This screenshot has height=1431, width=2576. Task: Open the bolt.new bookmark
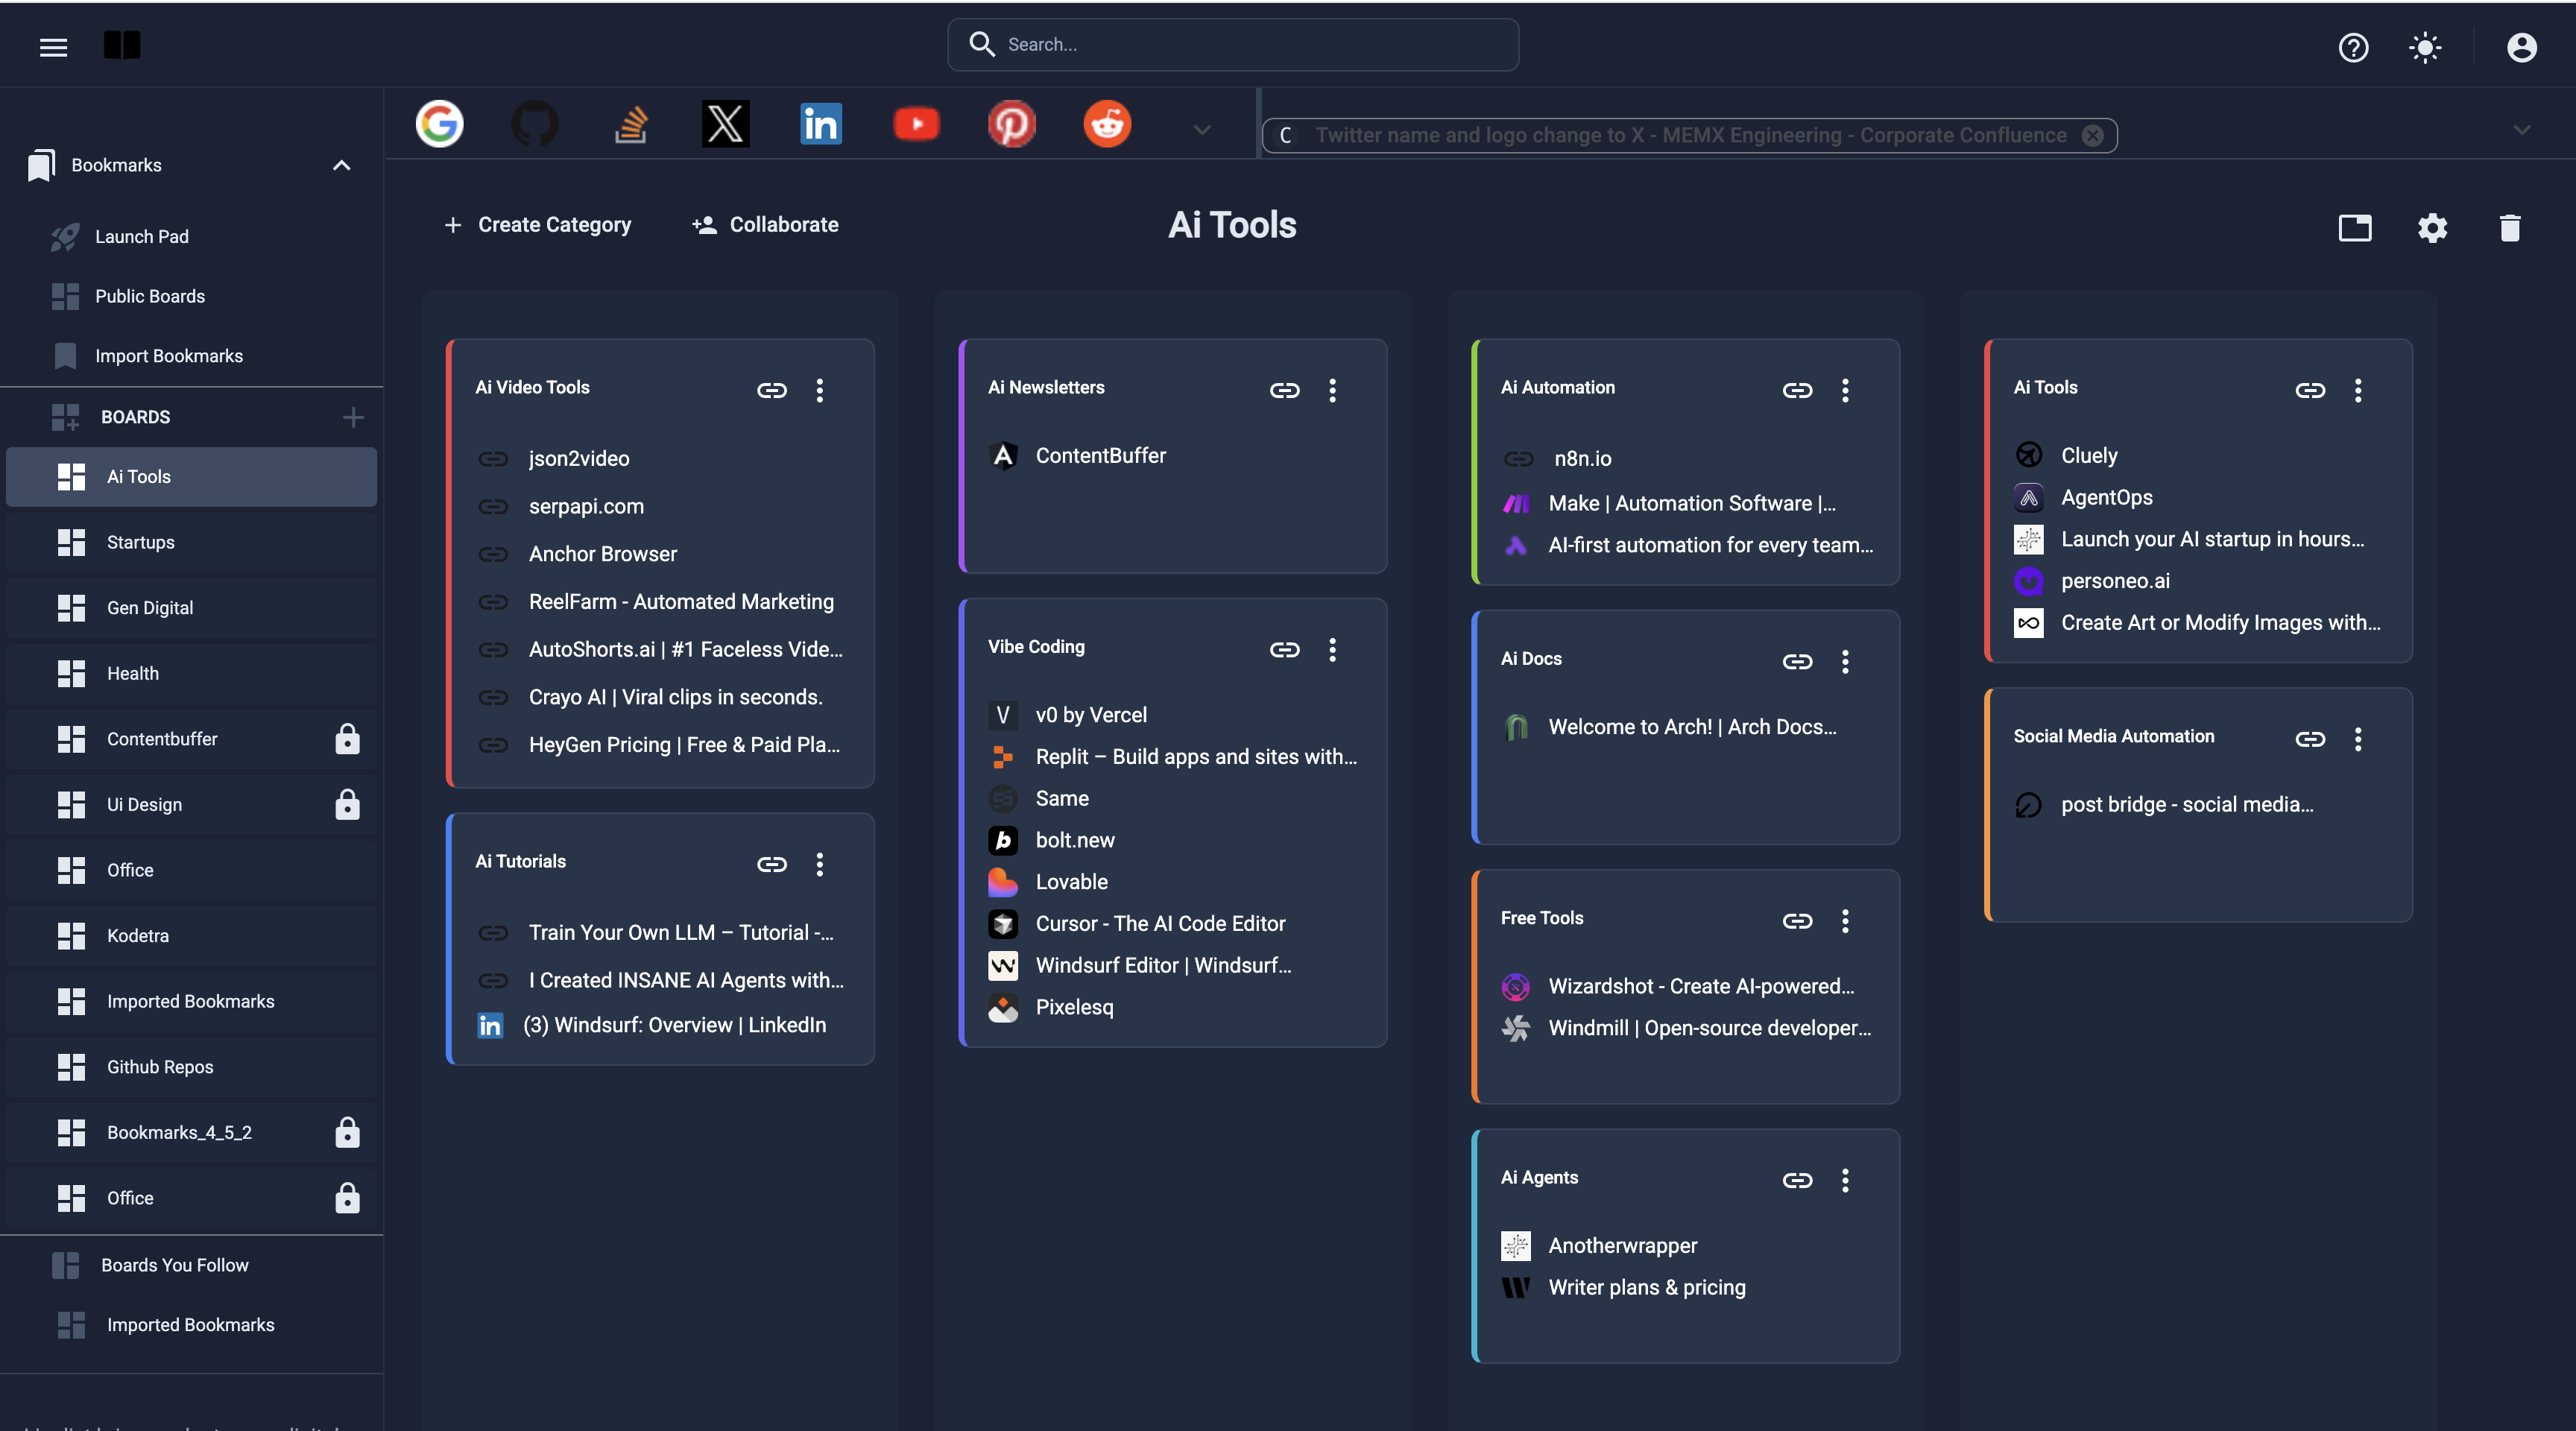tap(1074, 841)
